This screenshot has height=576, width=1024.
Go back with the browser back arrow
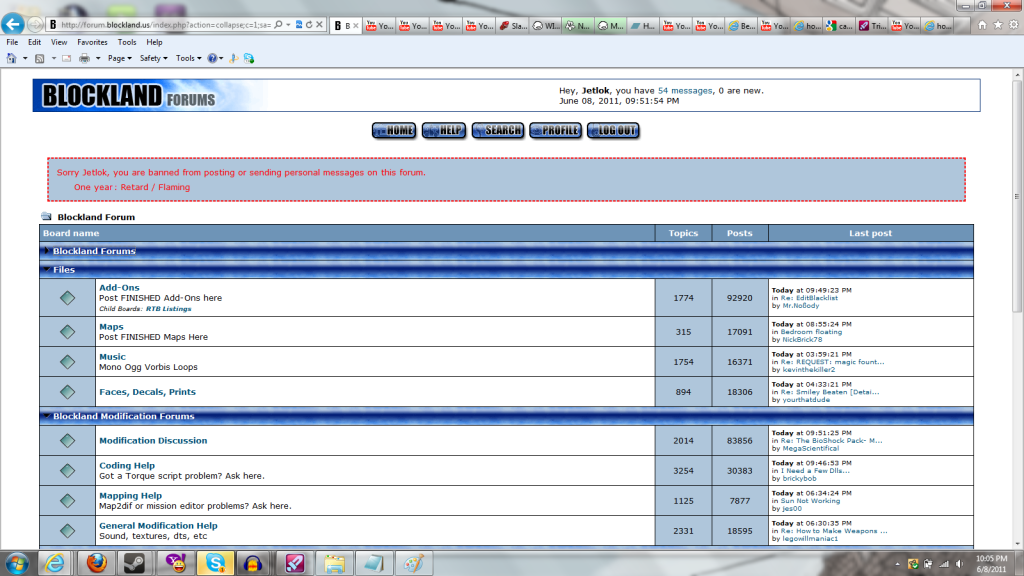(13, 24)
